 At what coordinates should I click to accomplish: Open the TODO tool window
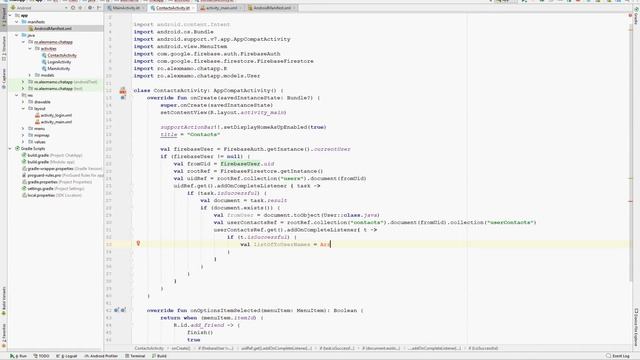tap(41, 356)
